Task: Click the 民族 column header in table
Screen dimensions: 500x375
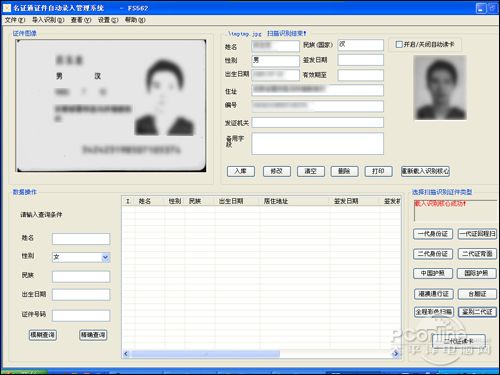Action: click(x=200, y=201)
